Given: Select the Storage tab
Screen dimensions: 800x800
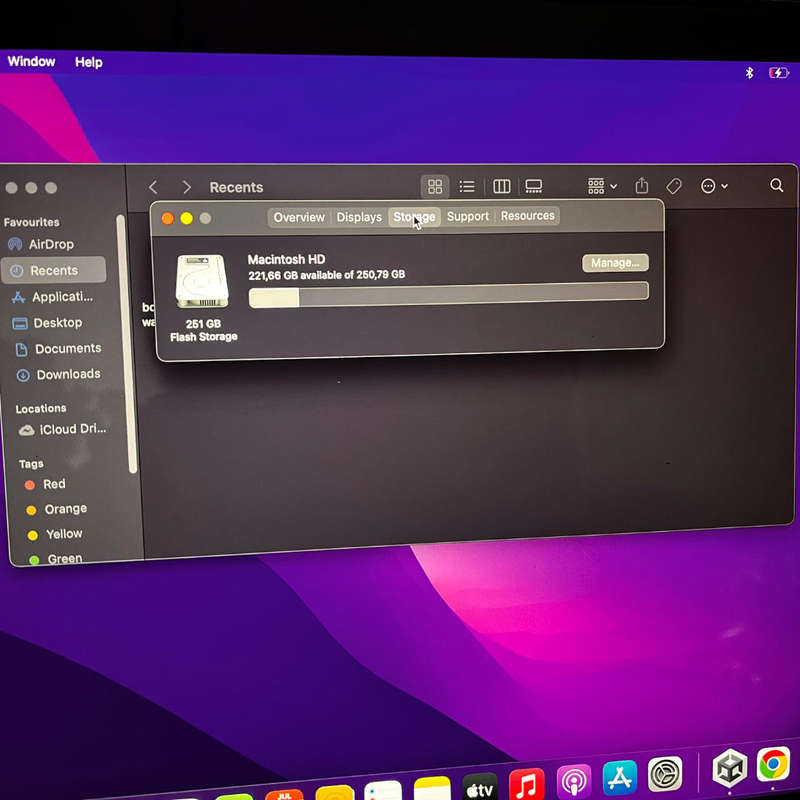Looking at the screenshot, I should [414, 217].
